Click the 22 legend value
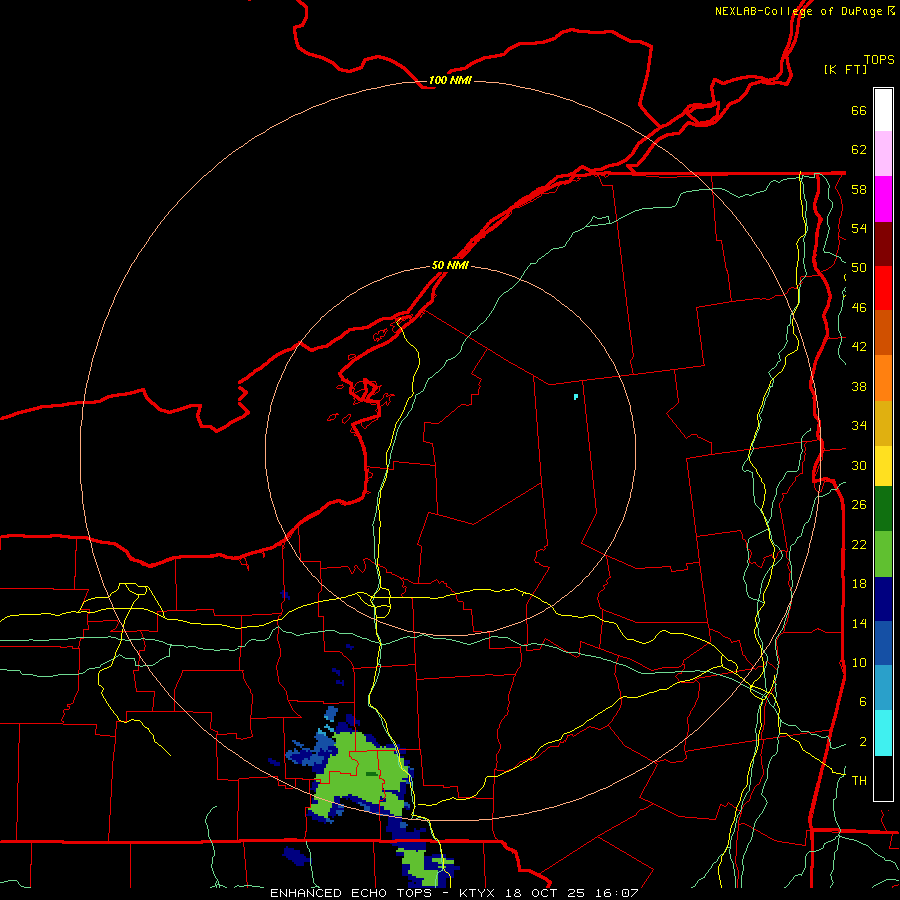This screenshot has width=900, height=900. click(x=859, y=544)
